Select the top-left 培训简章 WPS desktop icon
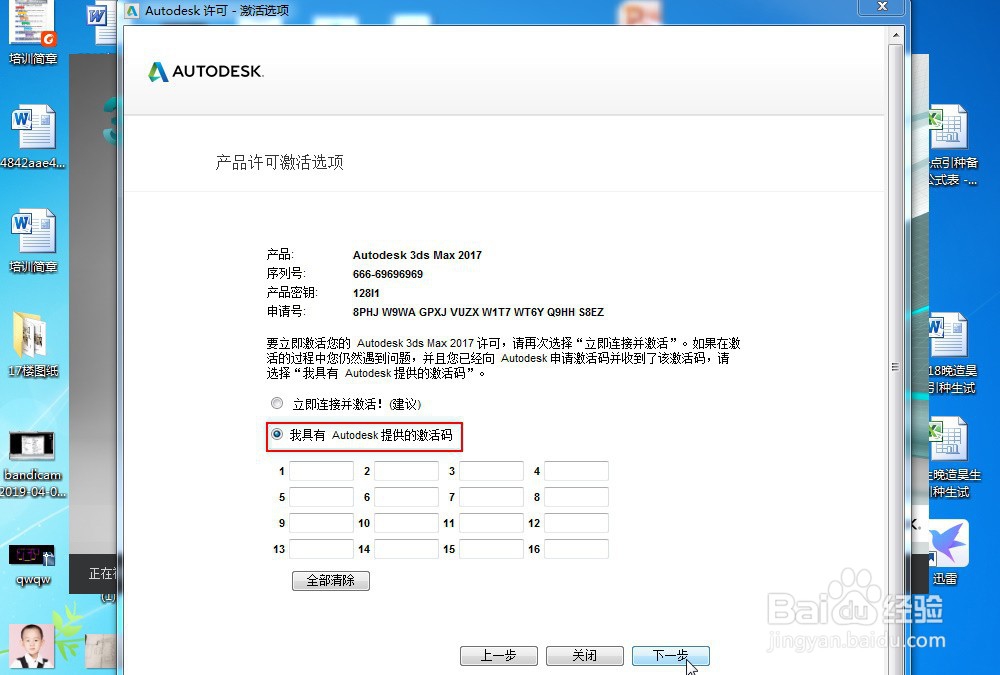1000x675 pixels. point(33,33)
